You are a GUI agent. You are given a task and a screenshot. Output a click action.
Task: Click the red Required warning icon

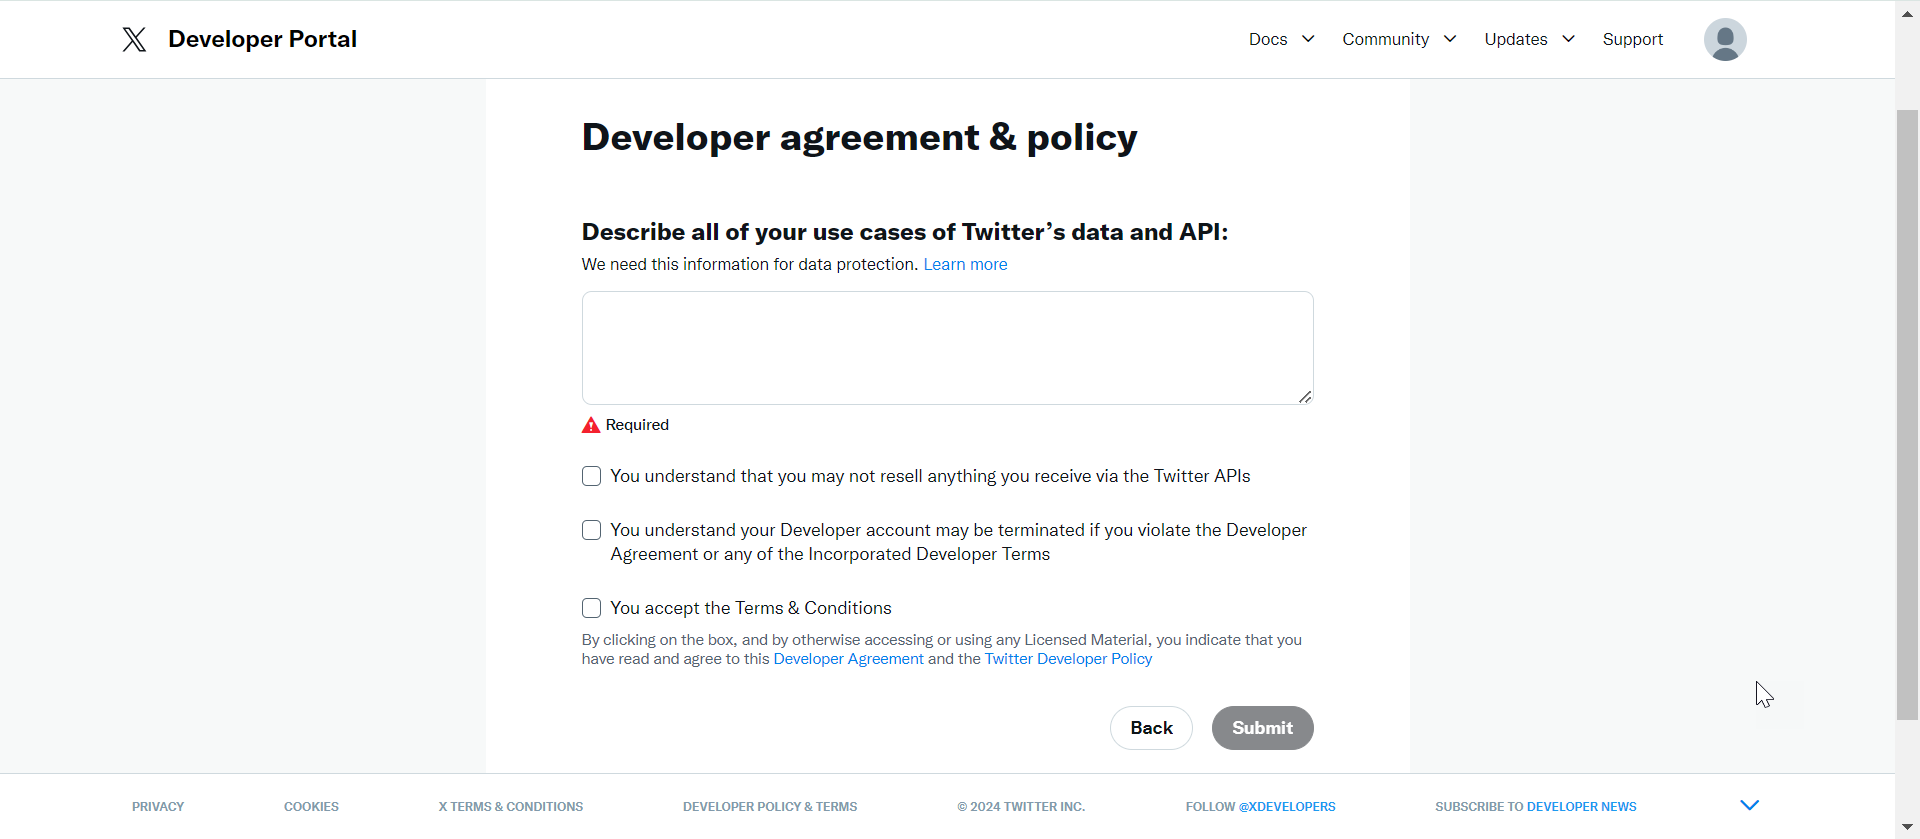tap(591, 425)
